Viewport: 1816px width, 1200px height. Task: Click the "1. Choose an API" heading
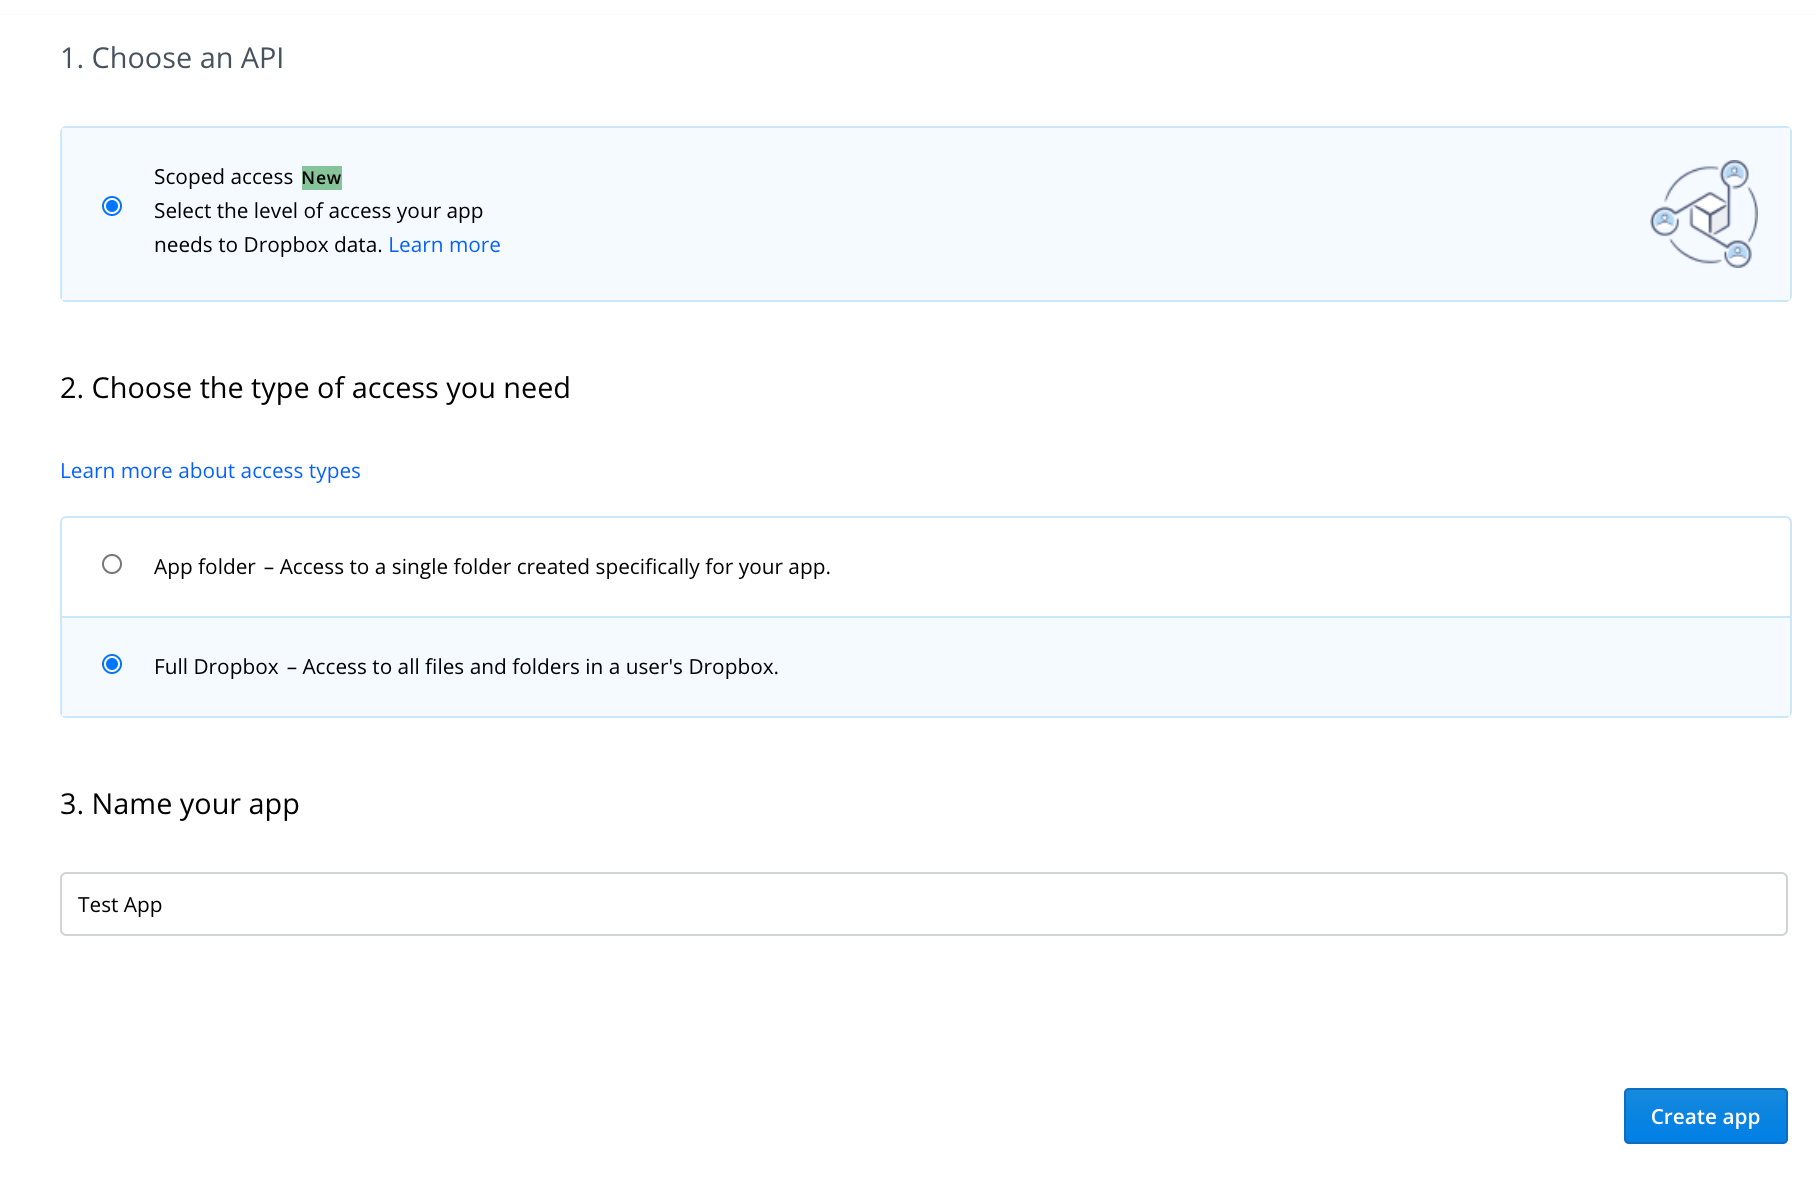[x=172, y=58]
